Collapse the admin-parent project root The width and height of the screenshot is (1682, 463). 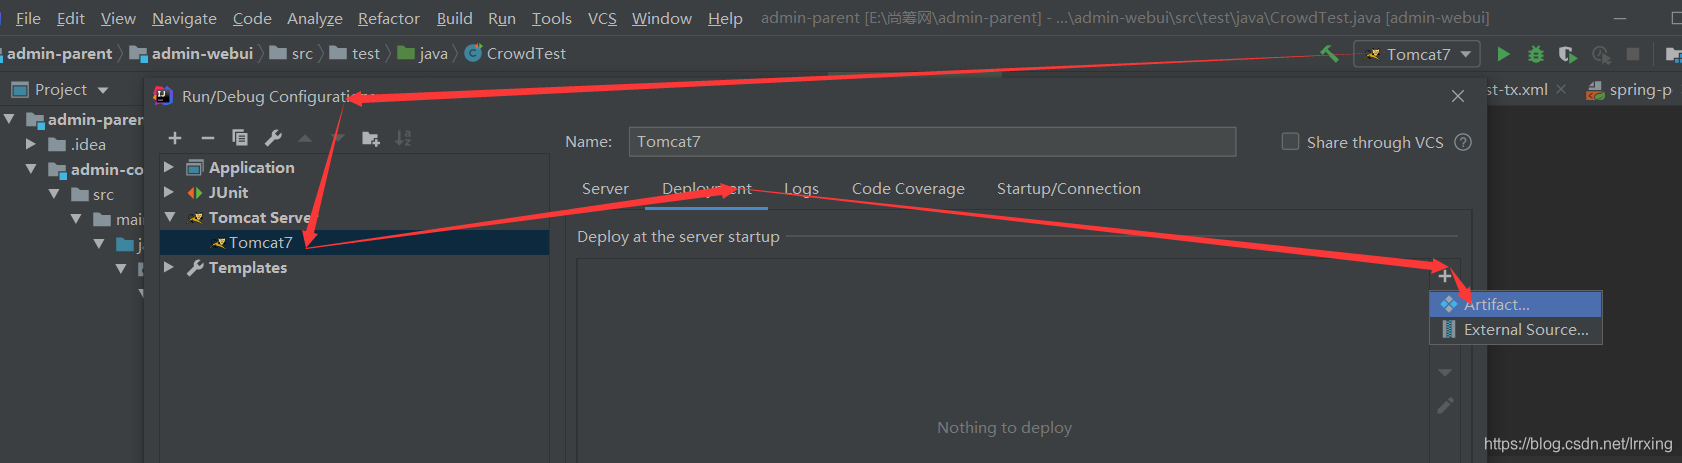[x=9, y=119]
